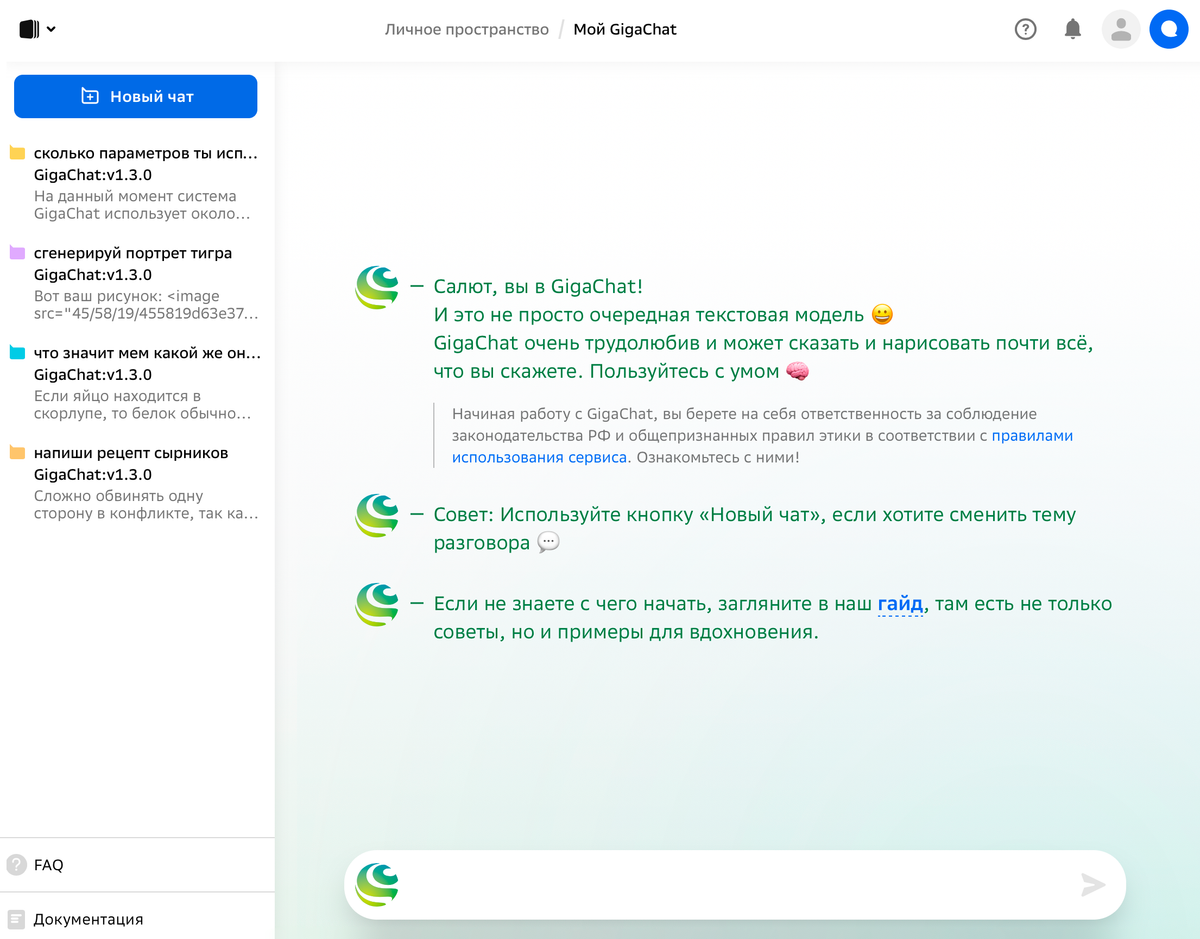Open the sidebar panel dropdown at top left
Viewport: 1200px width, 939px height.
coord(37,29)
